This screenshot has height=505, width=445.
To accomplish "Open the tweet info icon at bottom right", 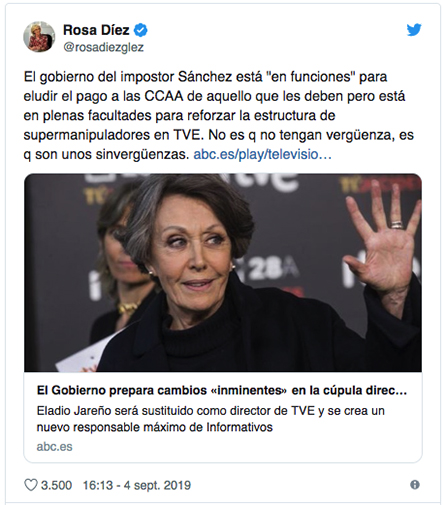I will pyautogui.click(x=415, y=485).
